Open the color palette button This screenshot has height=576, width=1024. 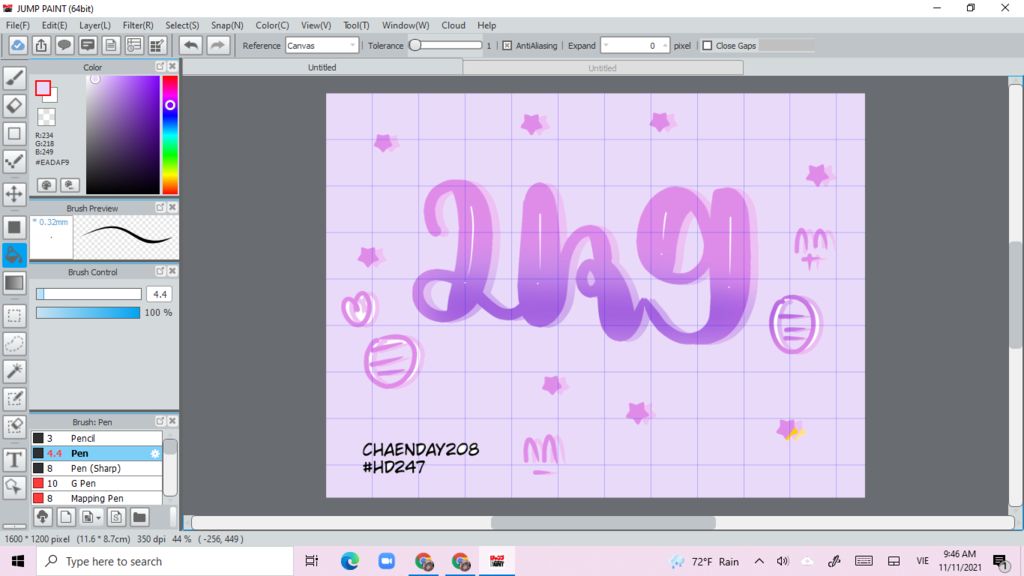pos(46,185)
